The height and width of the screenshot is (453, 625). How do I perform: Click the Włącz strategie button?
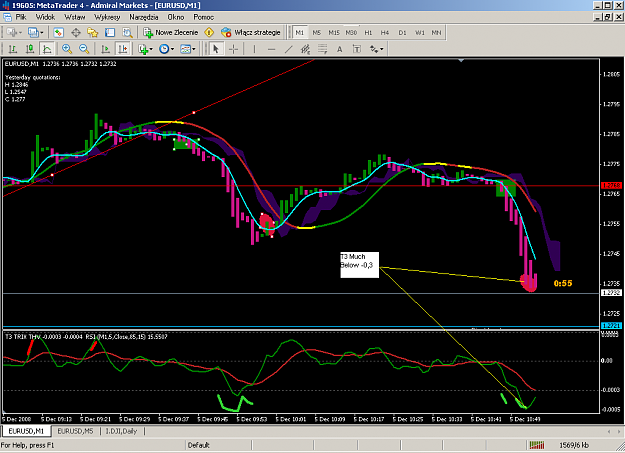251,33
